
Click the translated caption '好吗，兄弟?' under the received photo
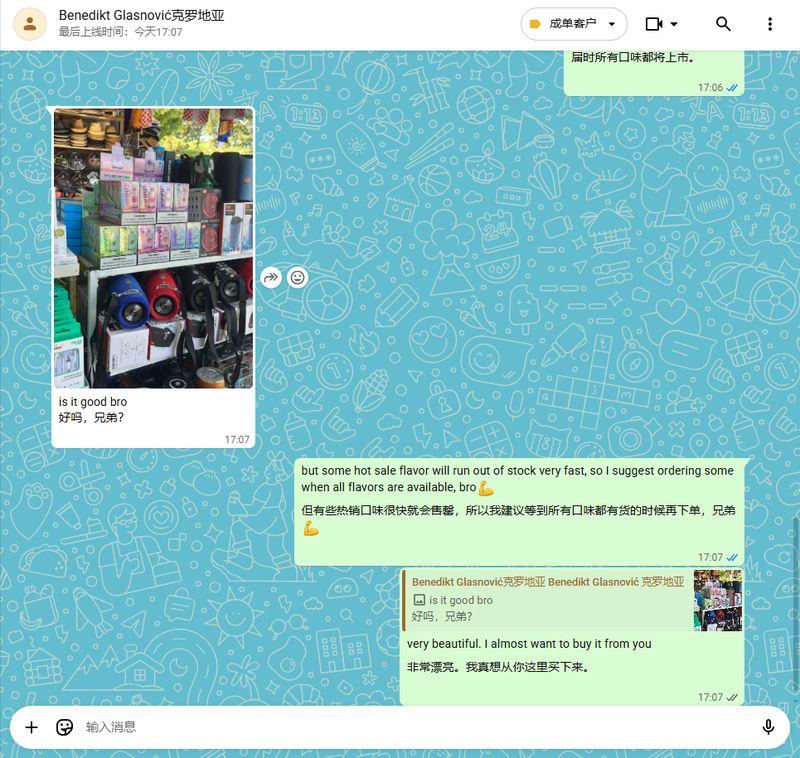pyautogui.click(x=91, y=418)
